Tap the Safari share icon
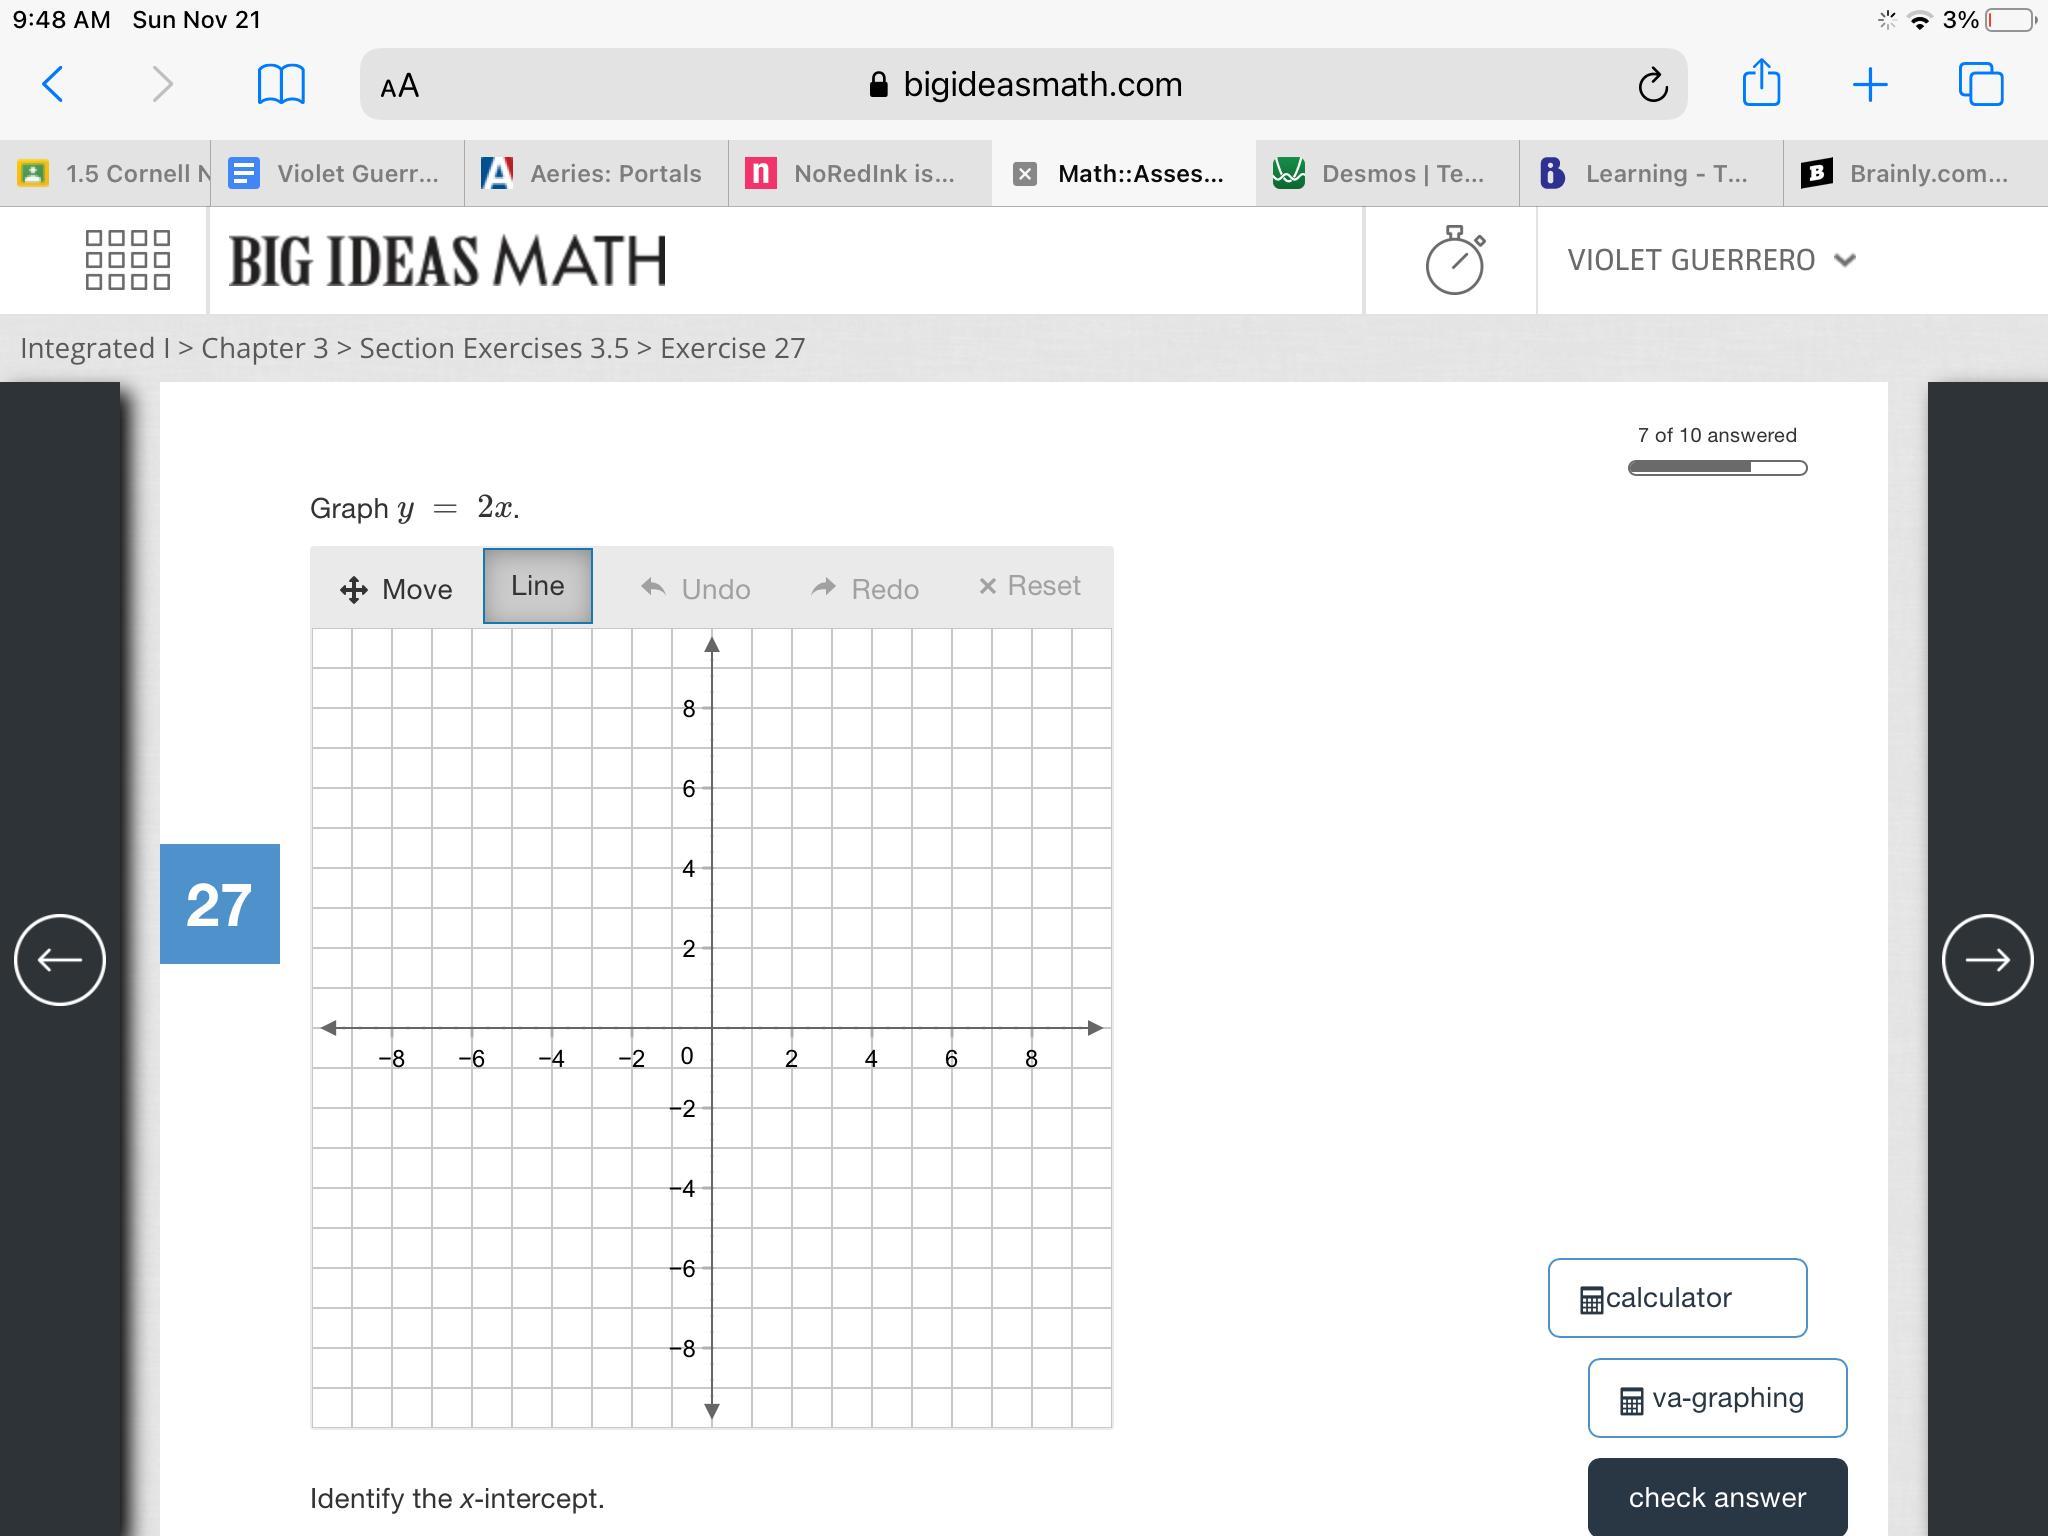 pos(1761,83)
